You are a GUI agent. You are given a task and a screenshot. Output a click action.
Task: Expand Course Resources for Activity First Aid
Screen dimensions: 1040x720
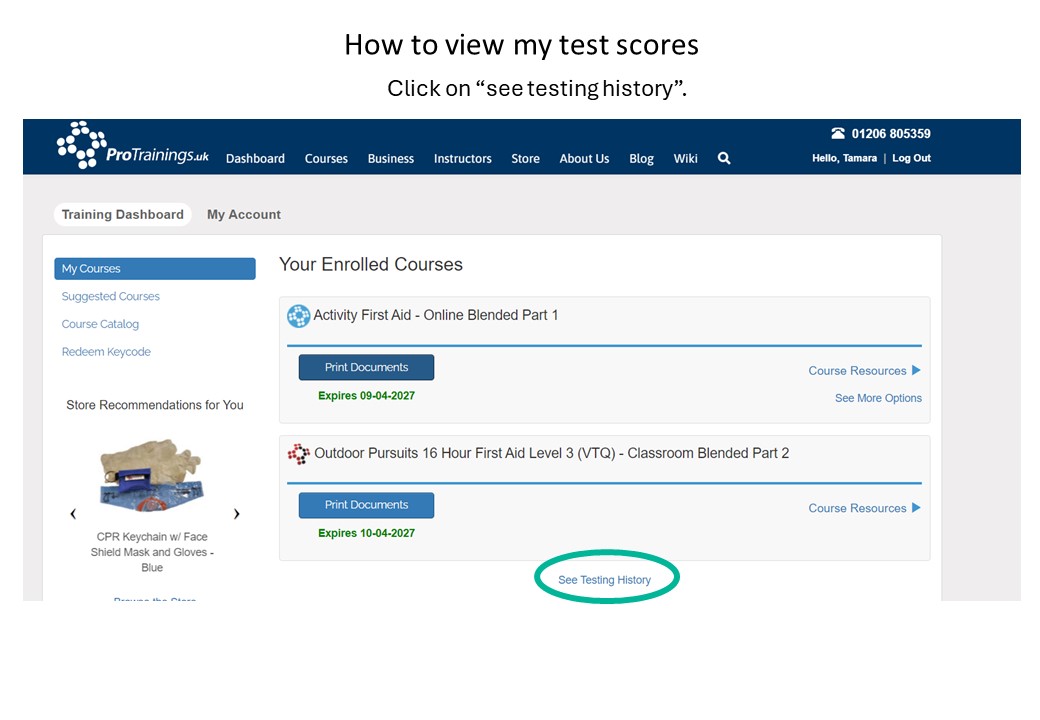[864, 371]
